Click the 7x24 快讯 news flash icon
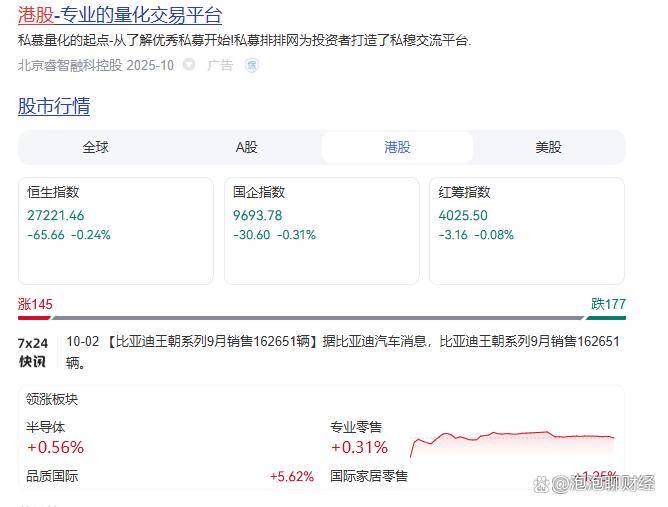 coord(33,351)
